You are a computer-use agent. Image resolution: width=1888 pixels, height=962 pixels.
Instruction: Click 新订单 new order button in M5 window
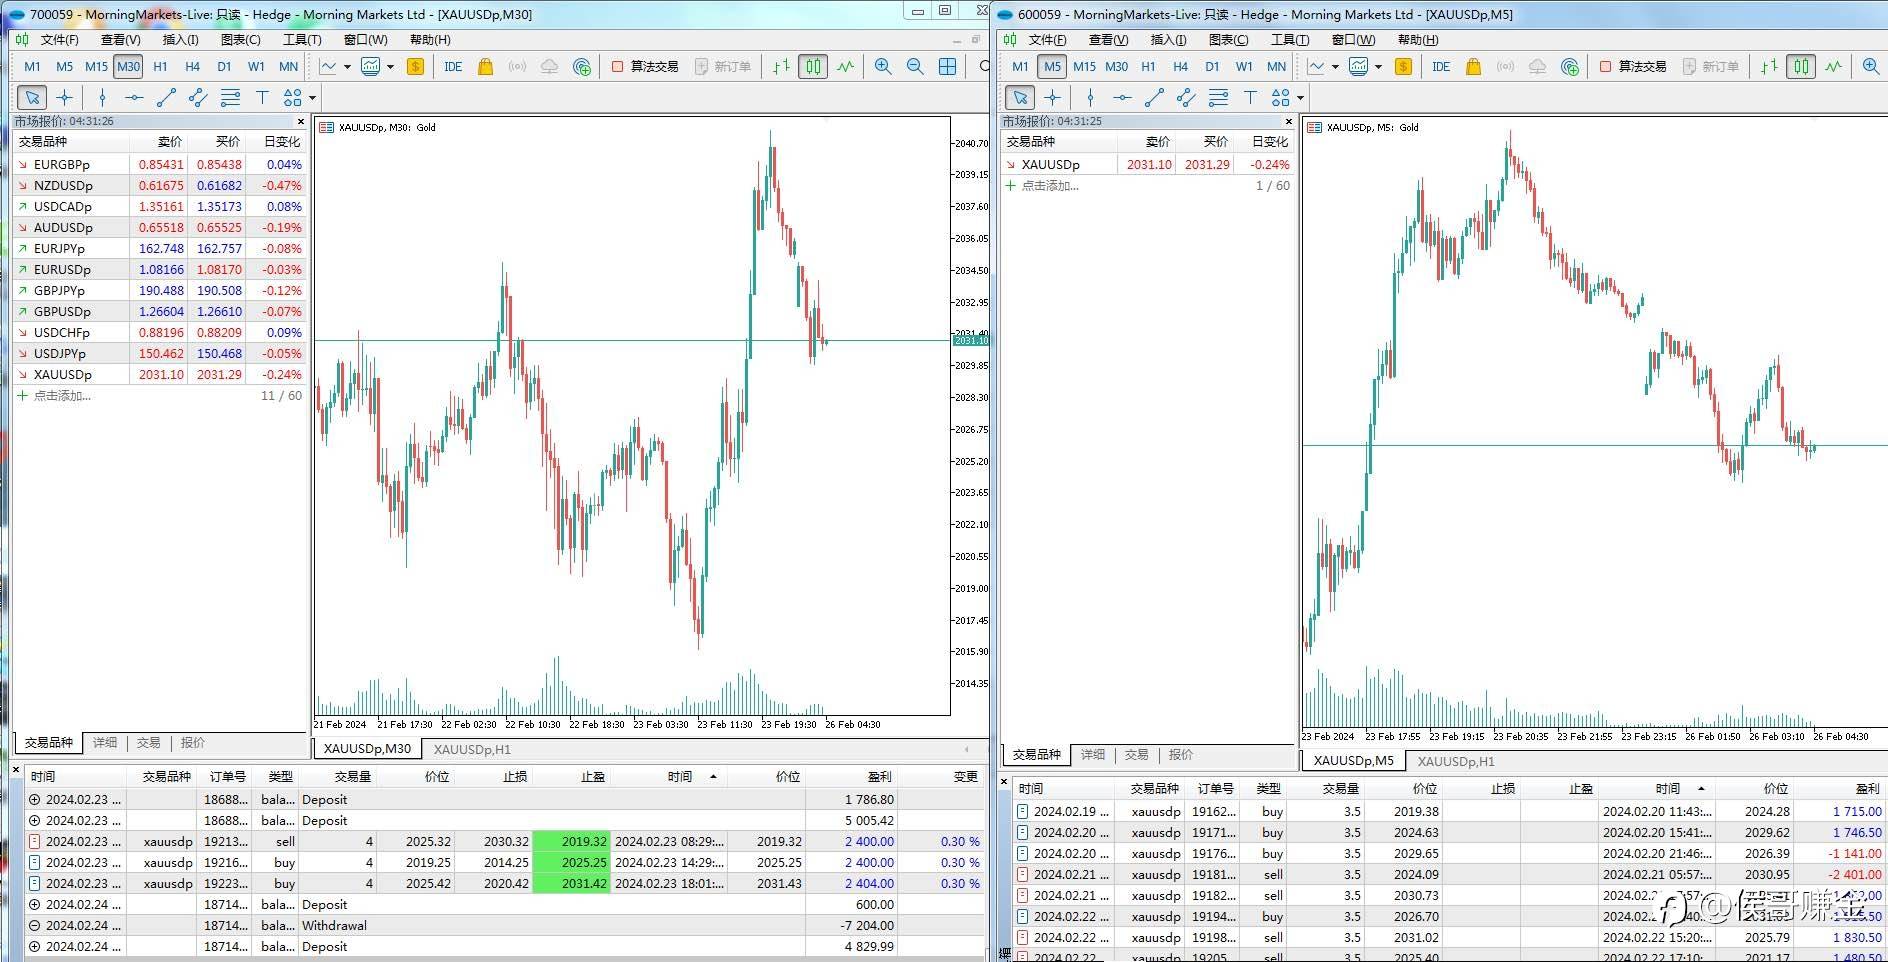pyautogui.click(x=1711, y=66)
